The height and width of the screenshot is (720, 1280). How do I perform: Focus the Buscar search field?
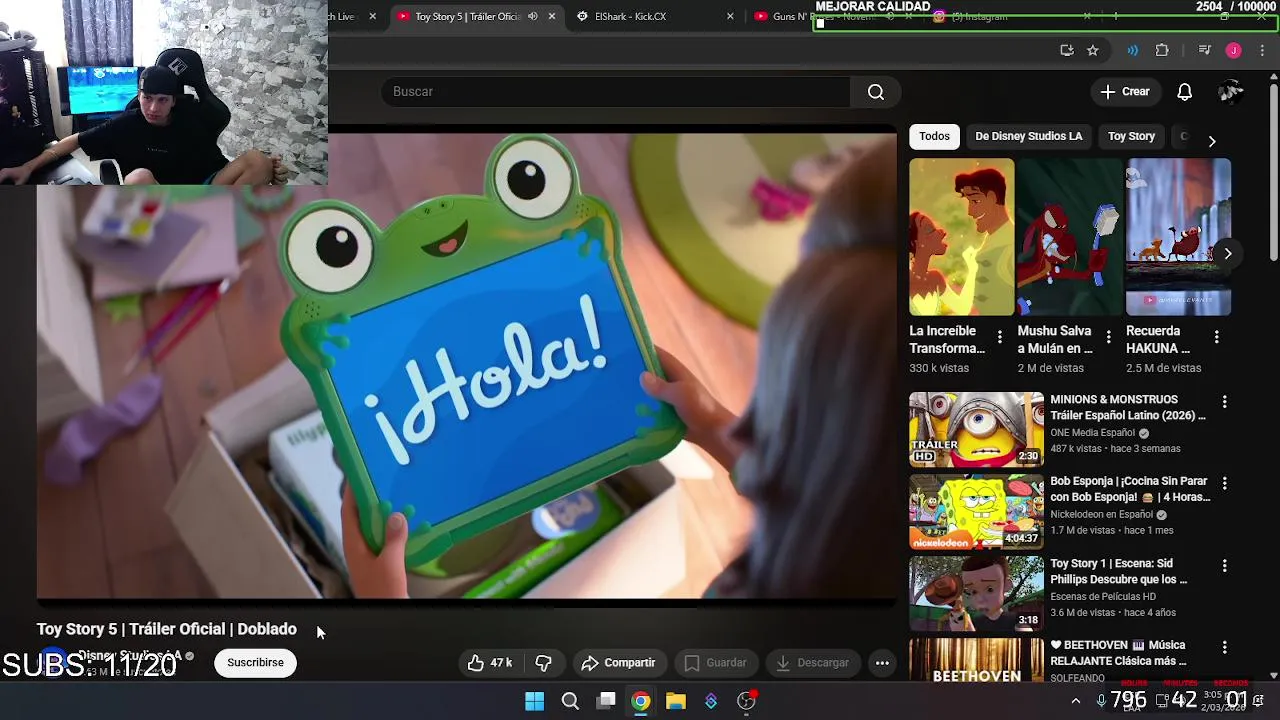click(x=615, y=92)
